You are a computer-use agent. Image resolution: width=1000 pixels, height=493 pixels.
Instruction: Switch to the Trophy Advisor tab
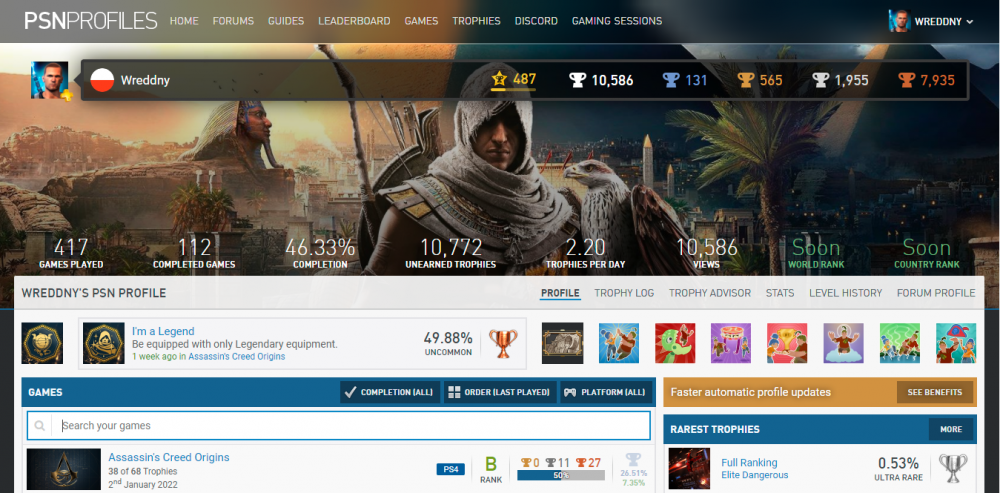pos(710,293)
